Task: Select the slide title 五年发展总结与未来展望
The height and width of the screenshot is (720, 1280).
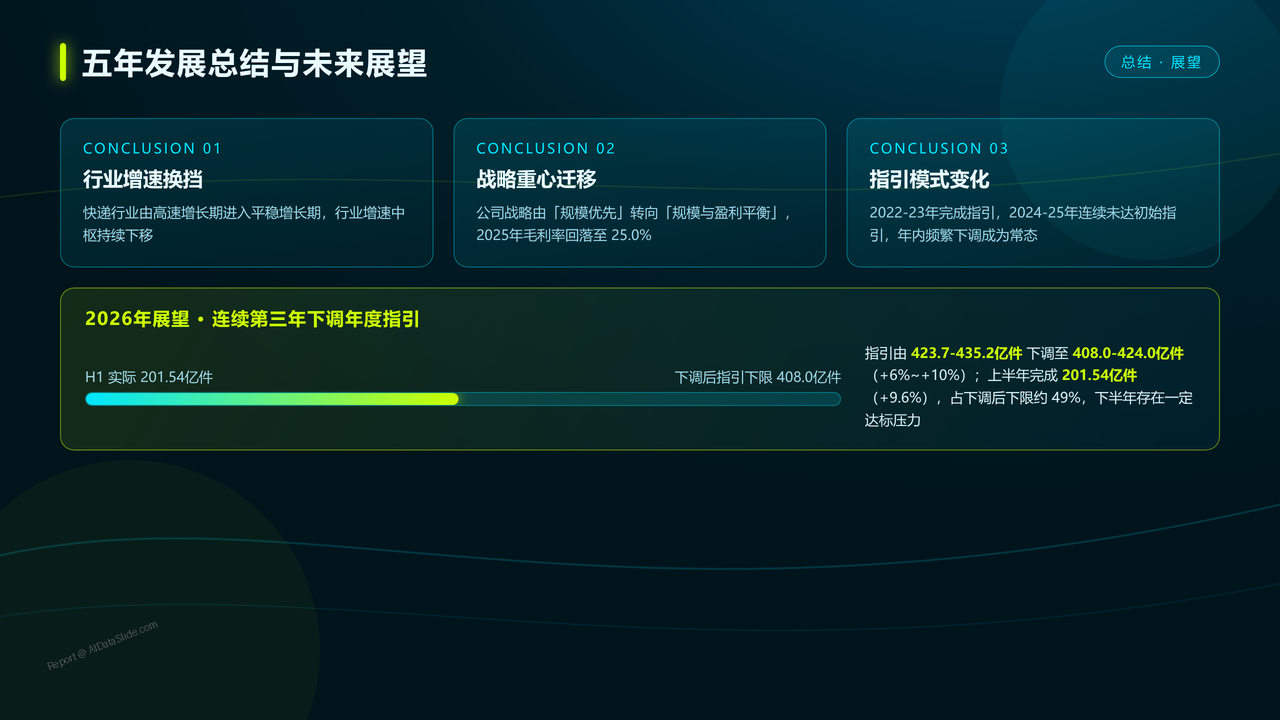Action: [x=254, y=63]
